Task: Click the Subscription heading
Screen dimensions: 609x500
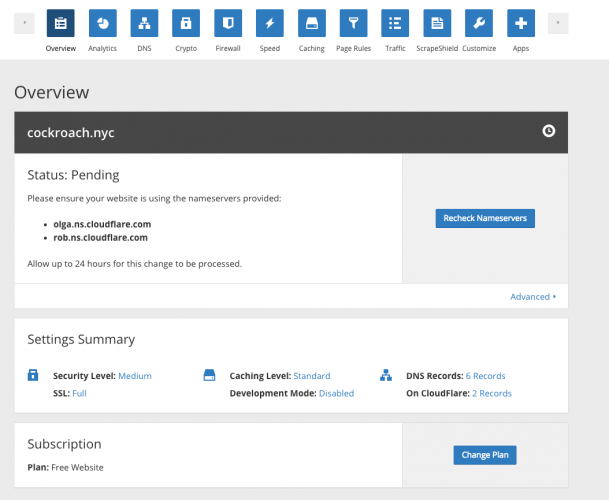Action: [64, 444]
